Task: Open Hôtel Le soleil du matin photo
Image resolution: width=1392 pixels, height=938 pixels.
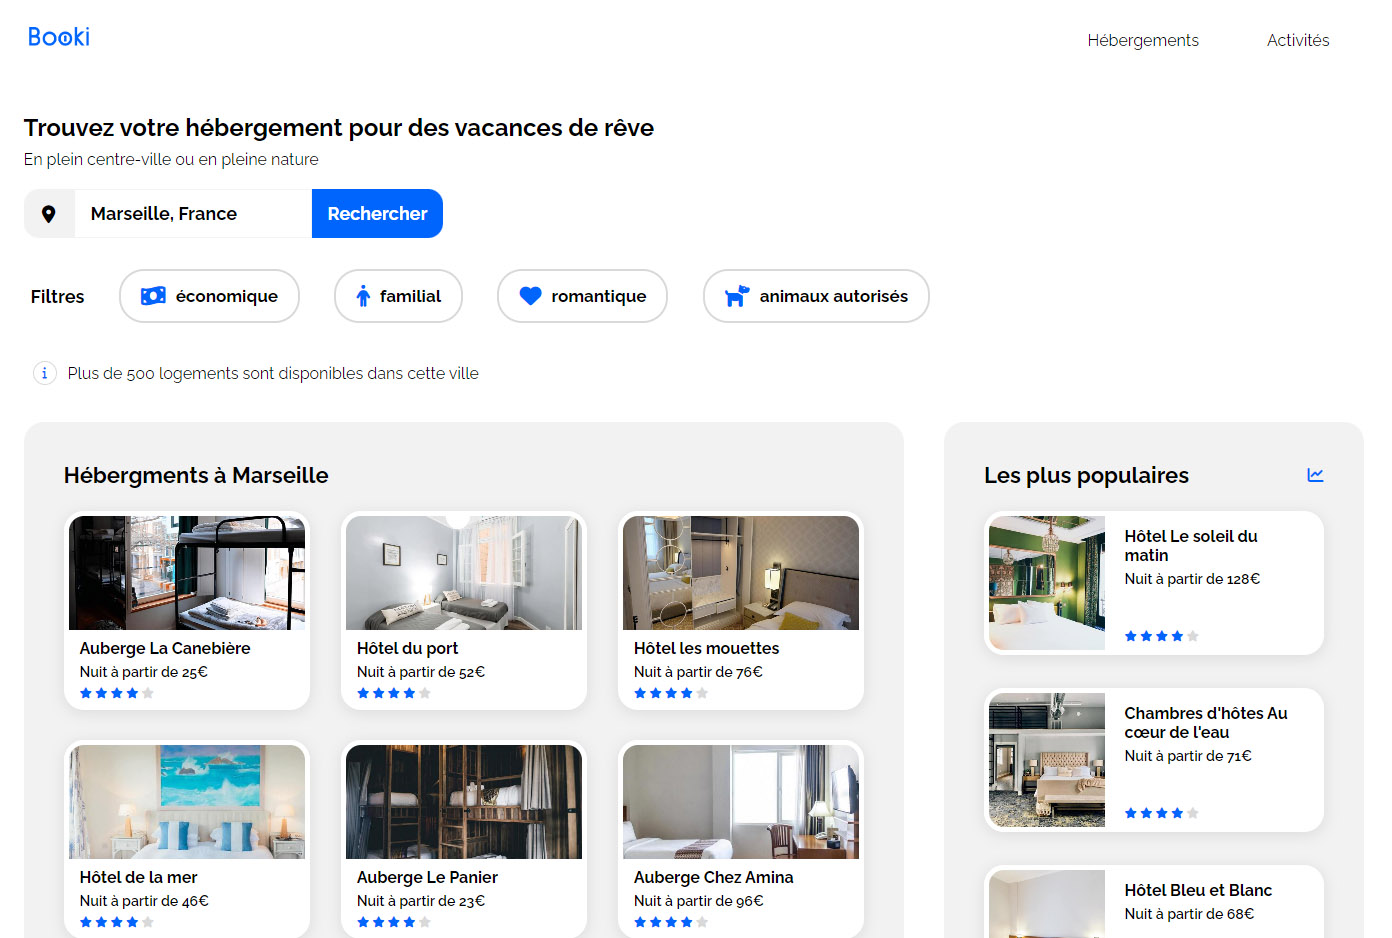Action: pyautogui.click(x=1047, y=583)
